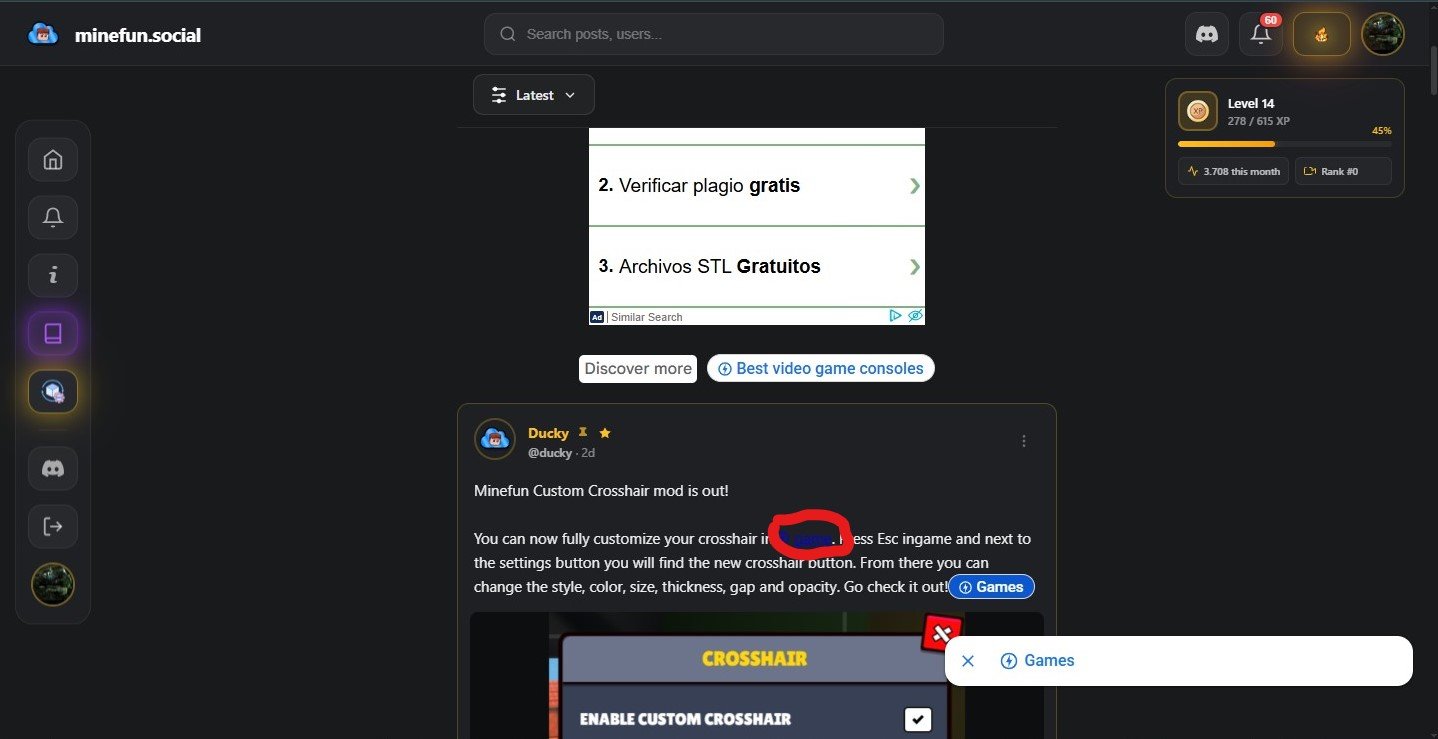Image resolution: width=1438 pixels, height=739 pixels.
Task: Open the Games link in bottom popup
Action: pos(1037,661)
